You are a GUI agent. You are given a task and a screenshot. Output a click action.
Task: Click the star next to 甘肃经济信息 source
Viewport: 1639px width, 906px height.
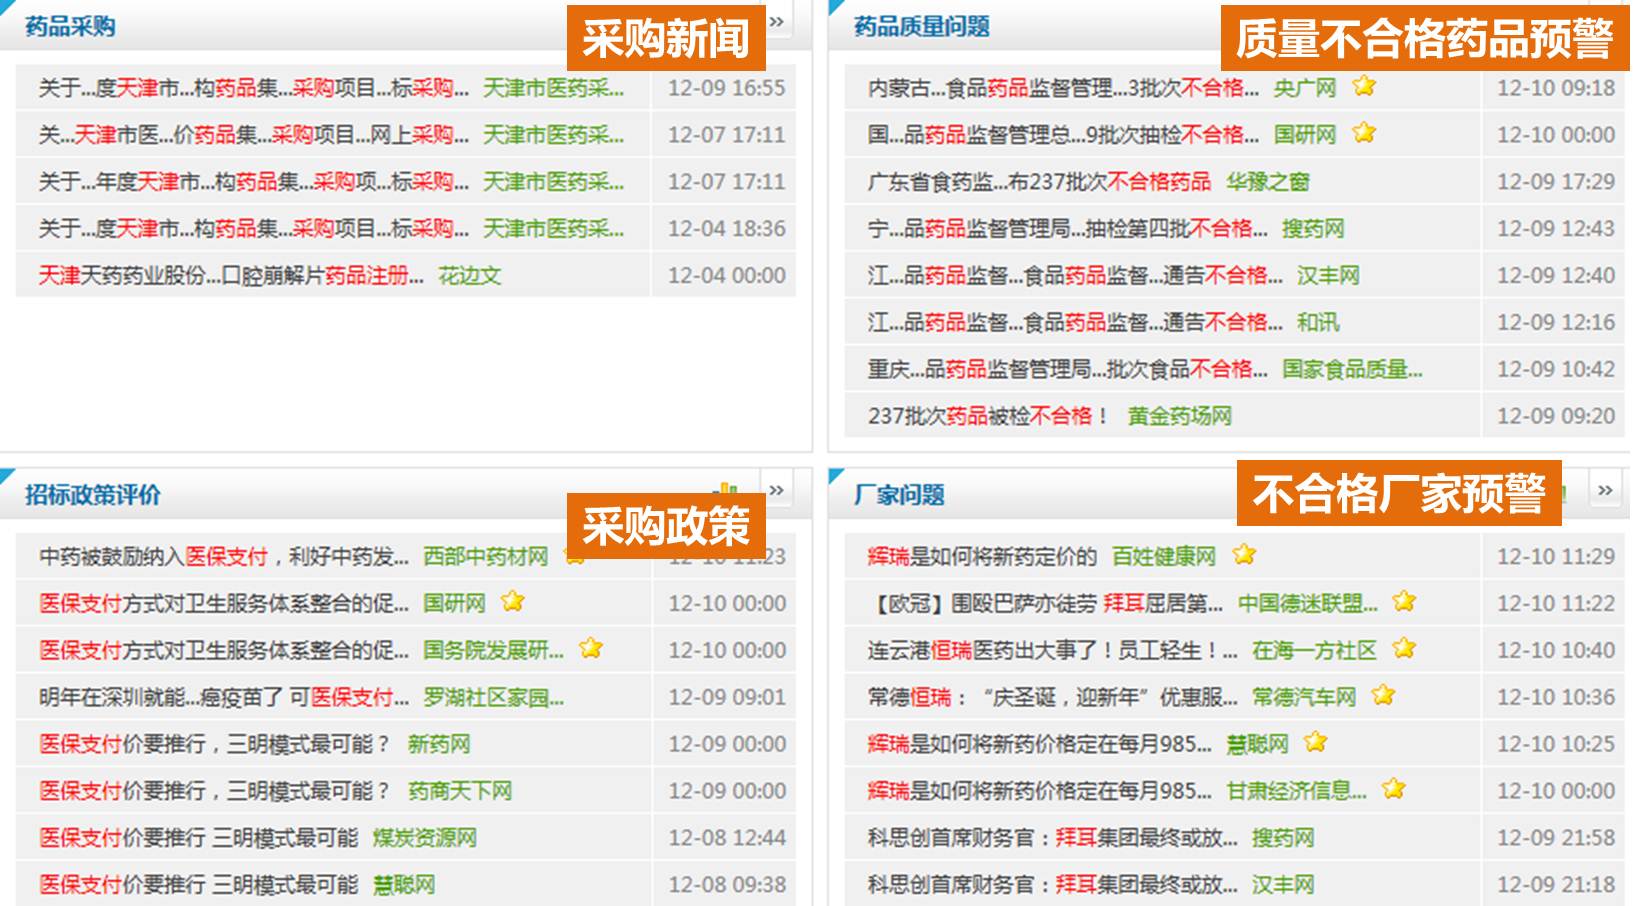coord(1394,789)
